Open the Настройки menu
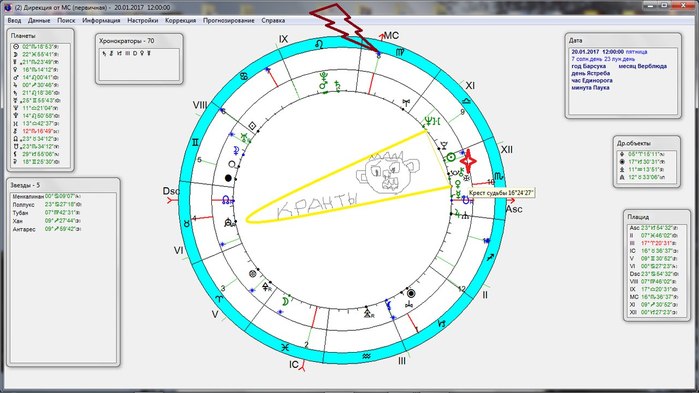This screenshot has width=699, height=393. pyautogui.click(x=143, y=20)
